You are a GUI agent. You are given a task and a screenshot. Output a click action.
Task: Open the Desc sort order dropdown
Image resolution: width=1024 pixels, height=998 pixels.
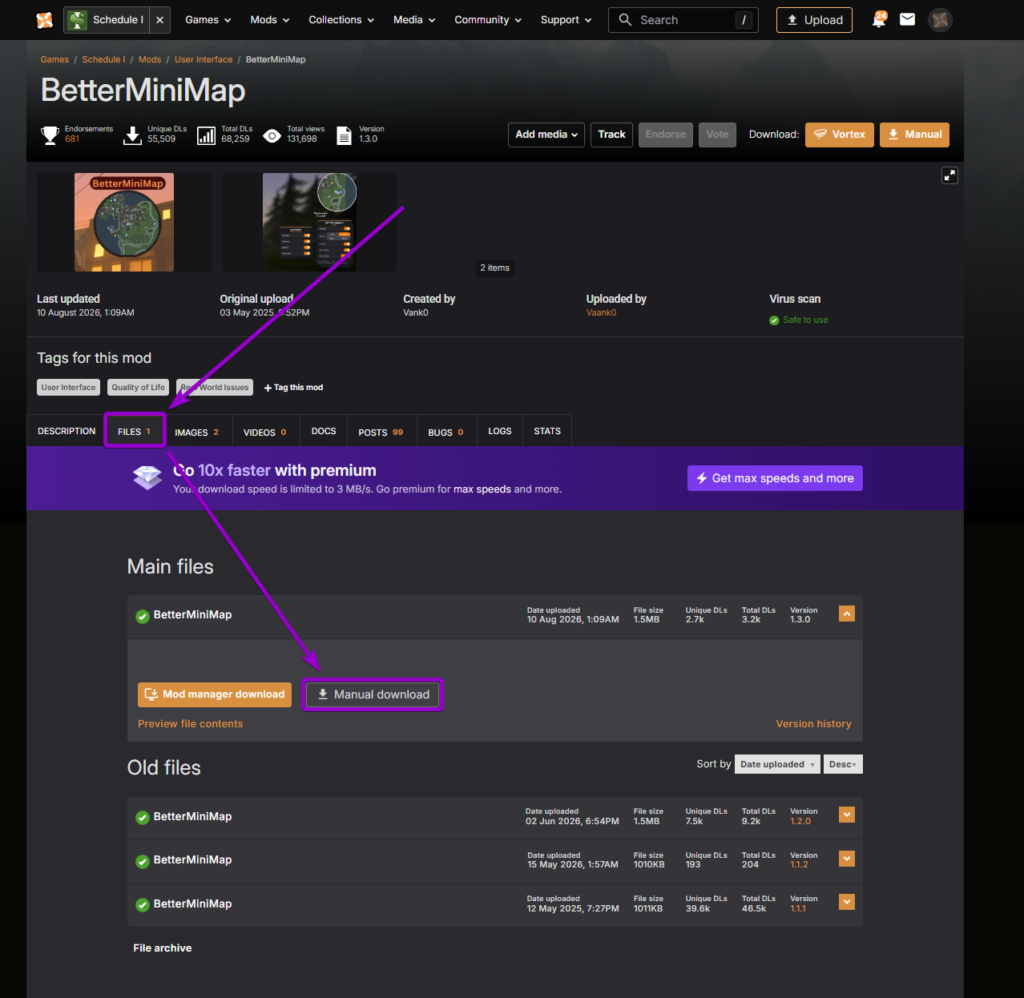[x=842, y=764]
